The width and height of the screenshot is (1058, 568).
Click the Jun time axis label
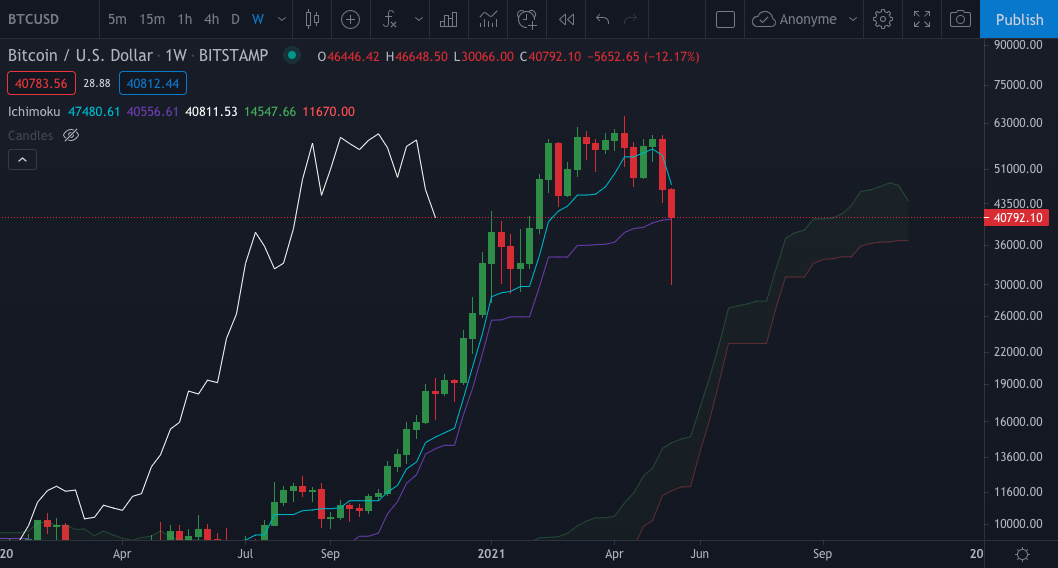coord(700,554)
